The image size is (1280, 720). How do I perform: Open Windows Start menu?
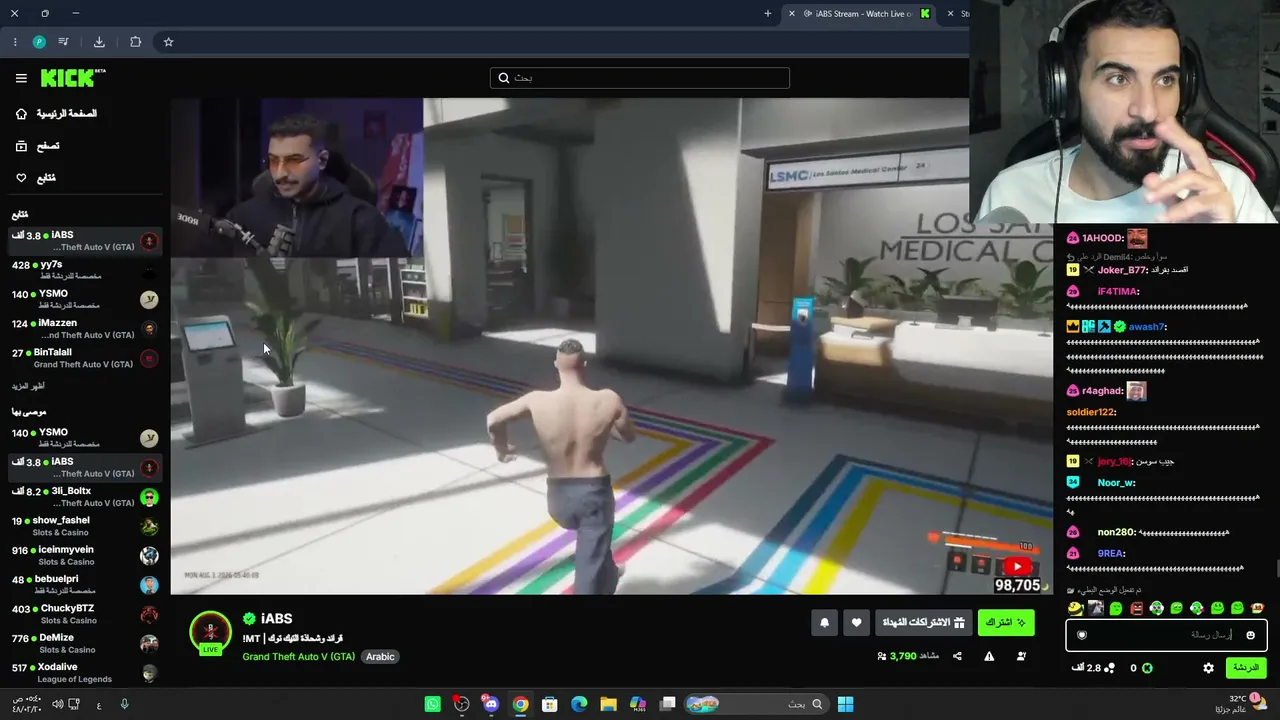tap(845, 704)
